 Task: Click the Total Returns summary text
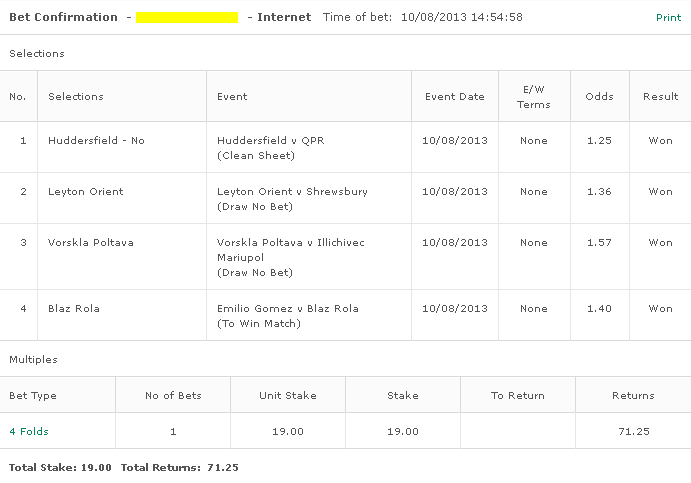point(179,468)
